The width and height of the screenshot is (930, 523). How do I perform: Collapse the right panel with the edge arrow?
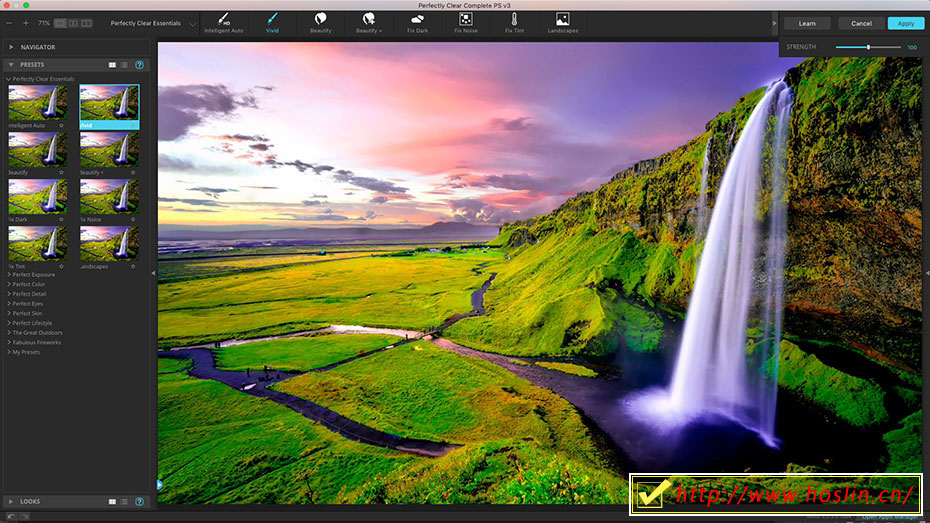tap(927, 273)
